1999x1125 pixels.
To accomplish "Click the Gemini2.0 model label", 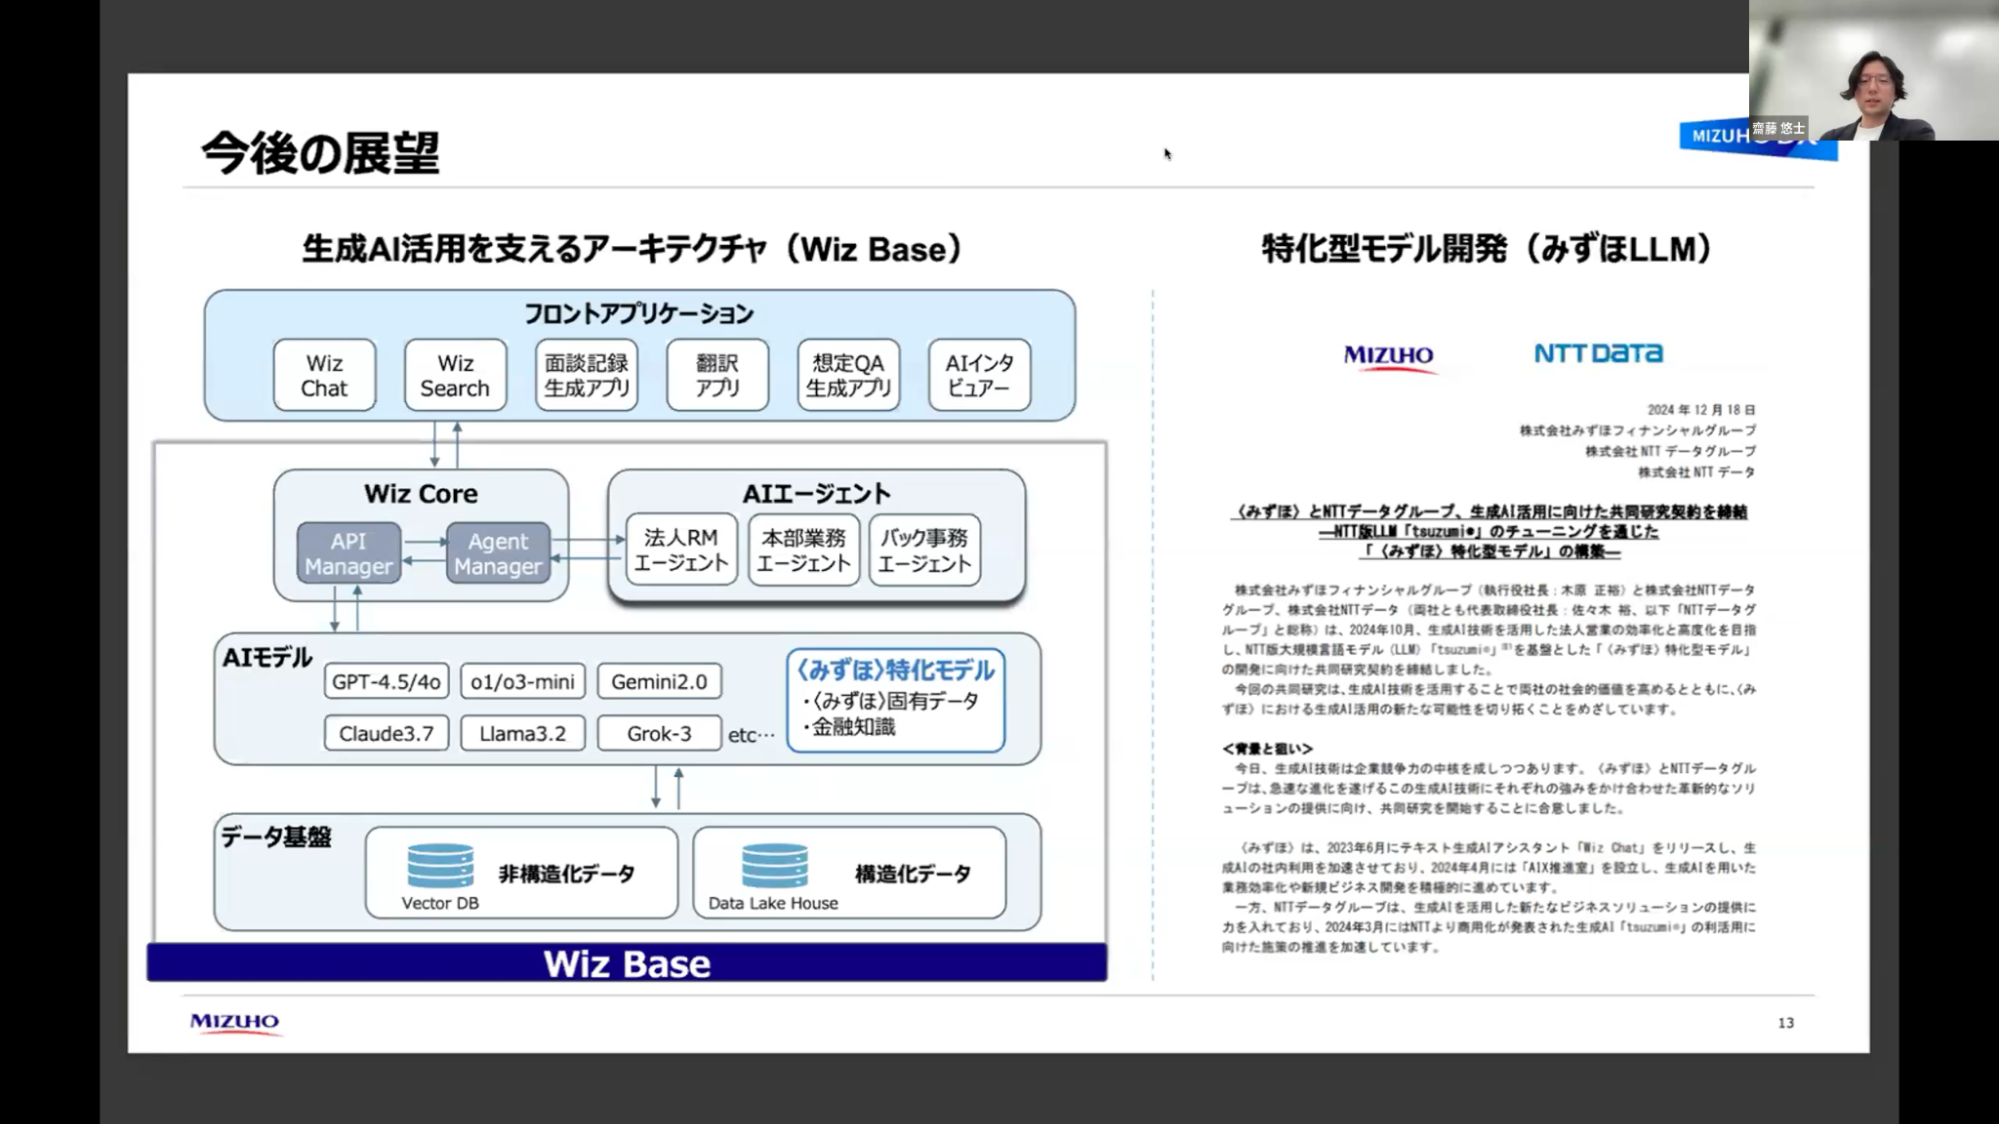I will click(x=659, y=682).
